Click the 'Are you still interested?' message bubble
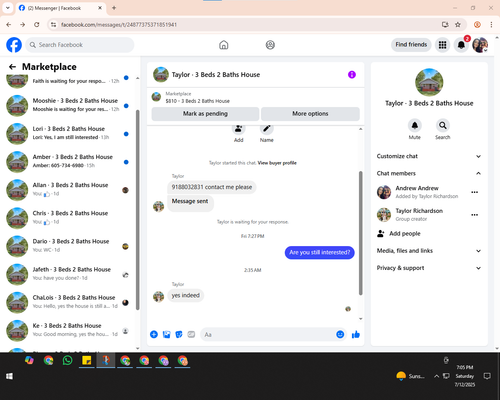 [320, 252]
